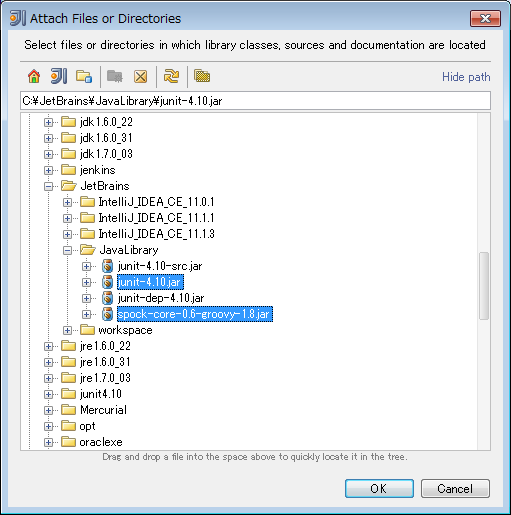
Task: Click the New Folder toolbar icon
Action: [115, 76]
